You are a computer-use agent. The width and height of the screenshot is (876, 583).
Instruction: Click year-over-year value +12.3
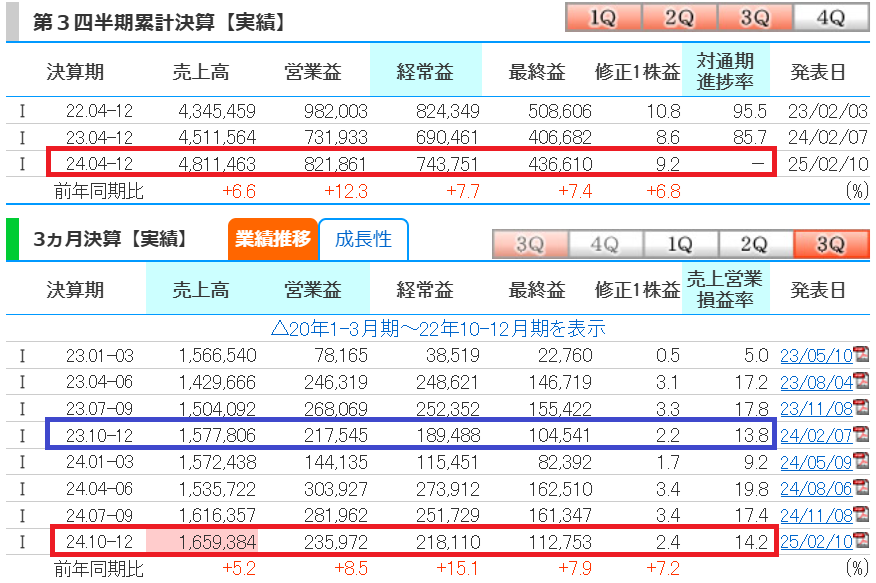click(346, 192)
